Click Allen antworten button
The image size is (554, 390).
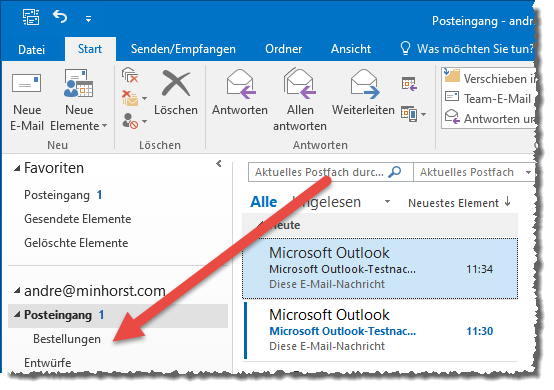pos(300,101)
